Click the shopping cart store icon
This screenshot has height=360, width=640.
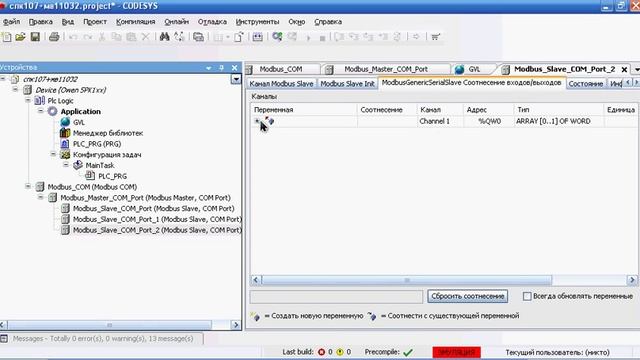[x=435, y=37]
